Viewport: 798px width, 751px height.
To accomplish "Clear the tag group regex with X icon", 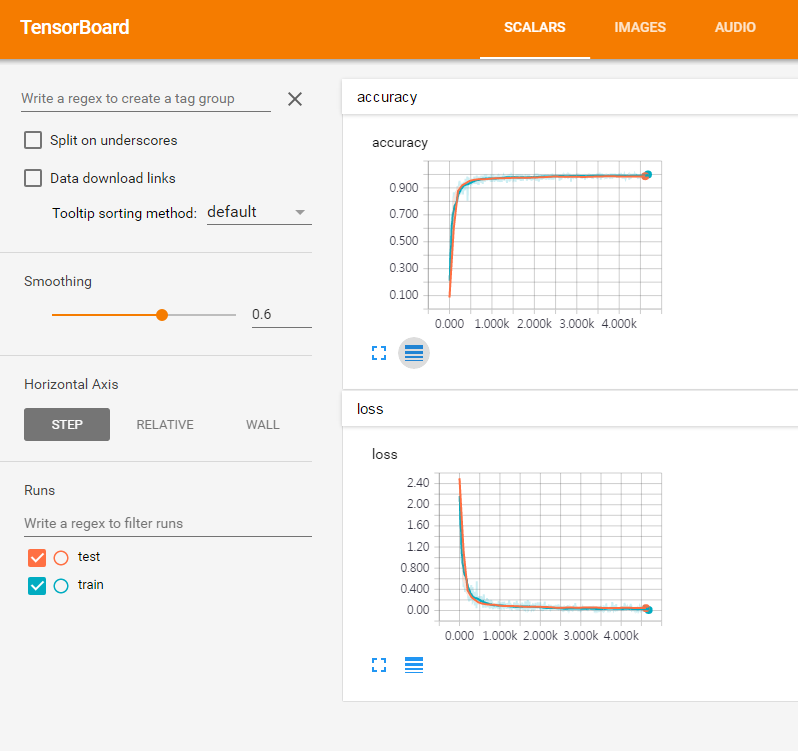I will click(295, 99).
